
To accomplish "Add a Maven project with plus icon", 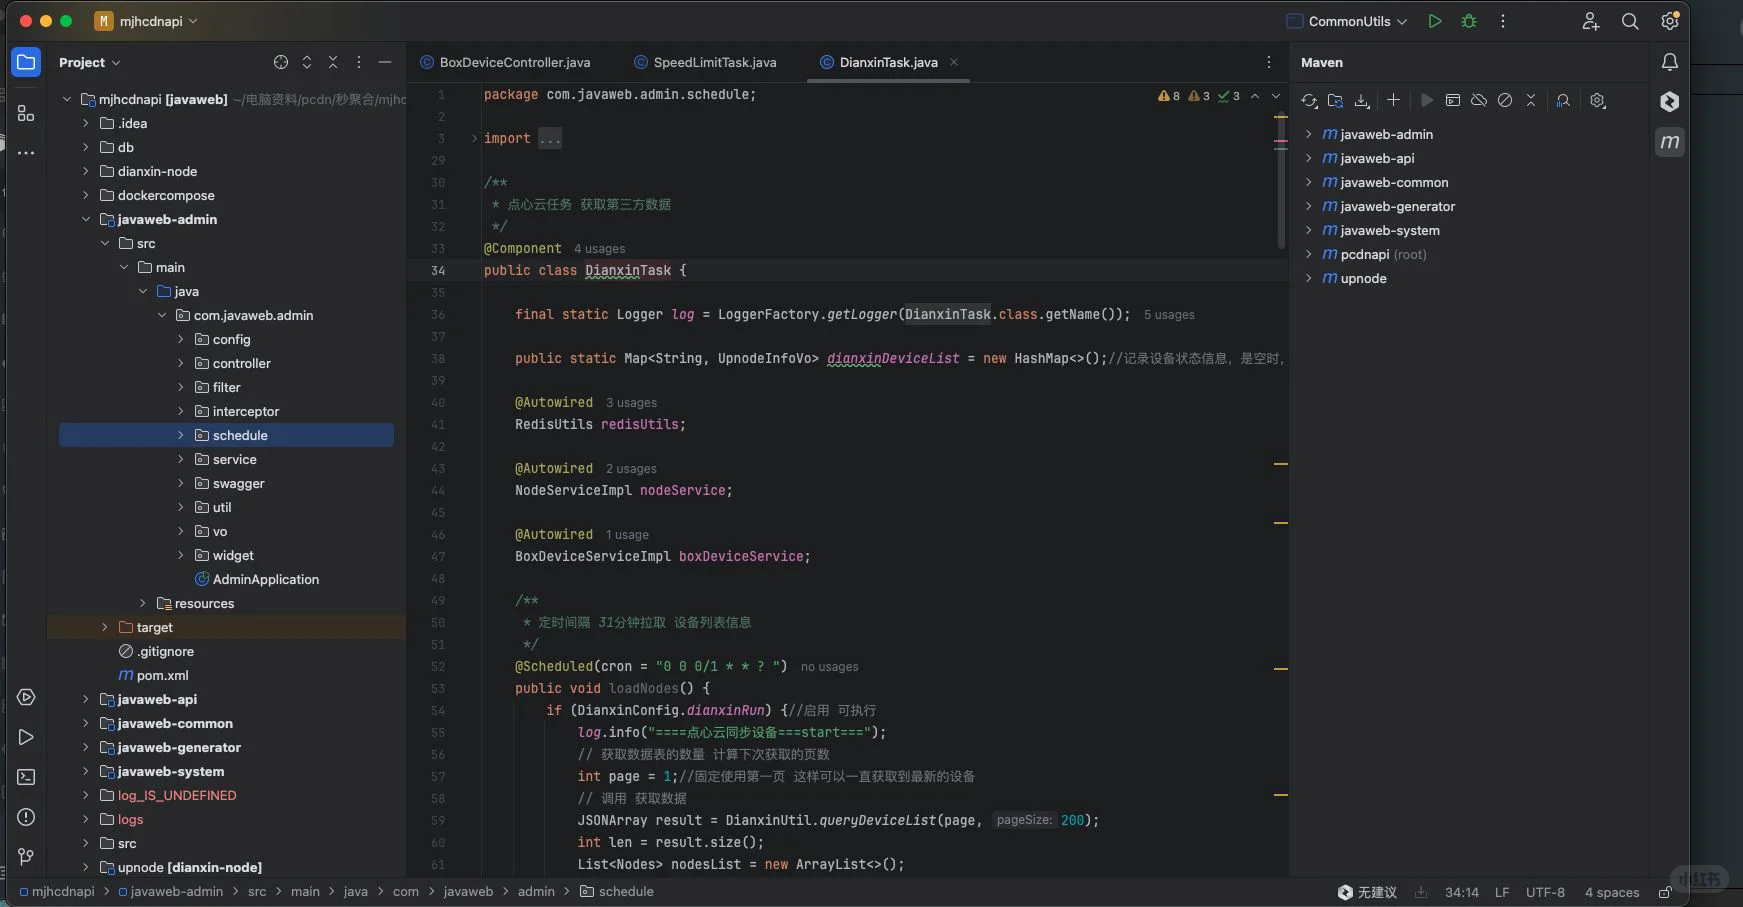I will 1393,100.
